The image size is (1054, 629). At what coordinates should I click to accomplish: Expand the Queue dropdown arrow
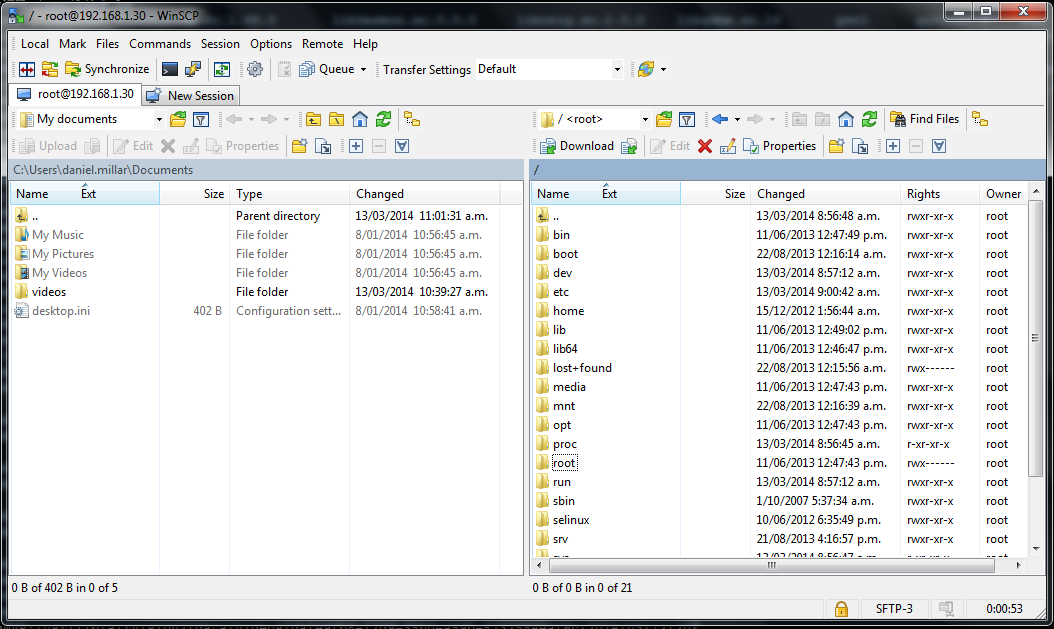click(364, 69)
